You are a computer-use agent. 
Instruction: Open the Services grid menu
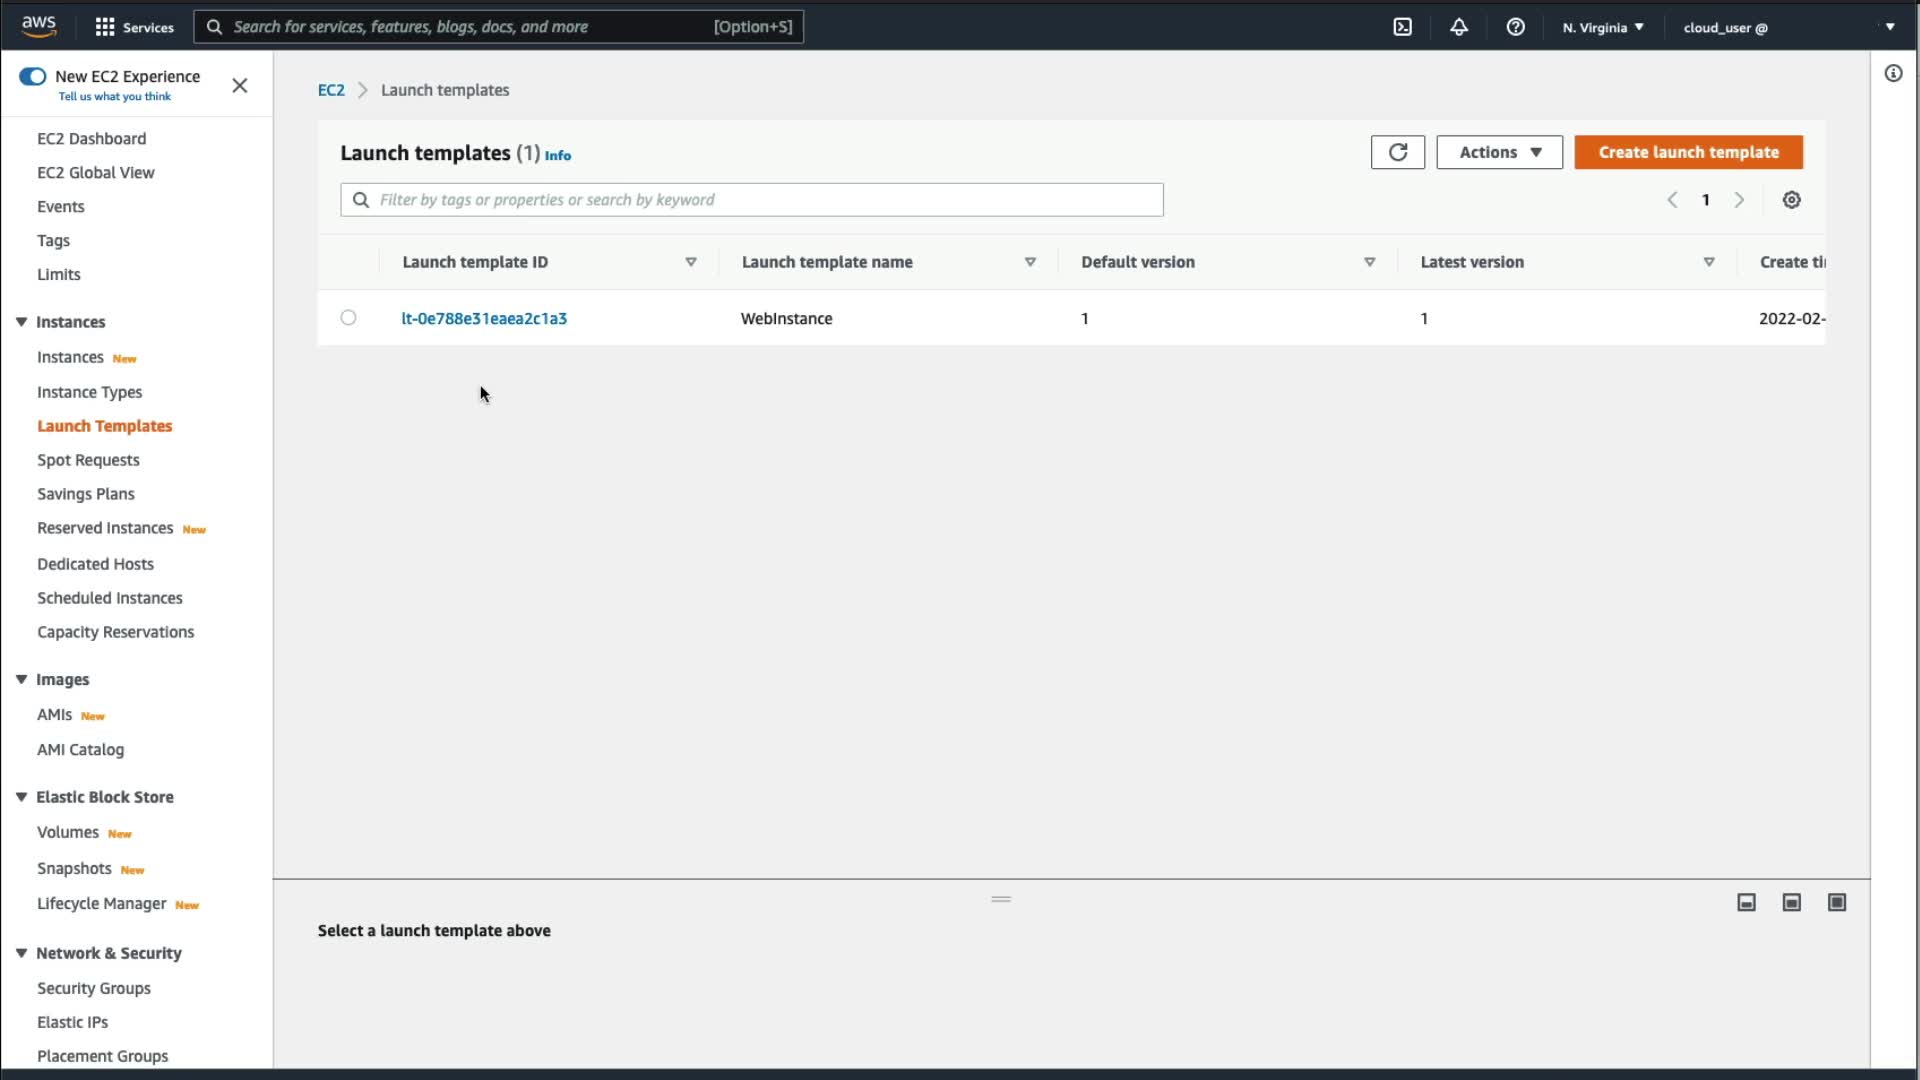click(x=134, y=27)
